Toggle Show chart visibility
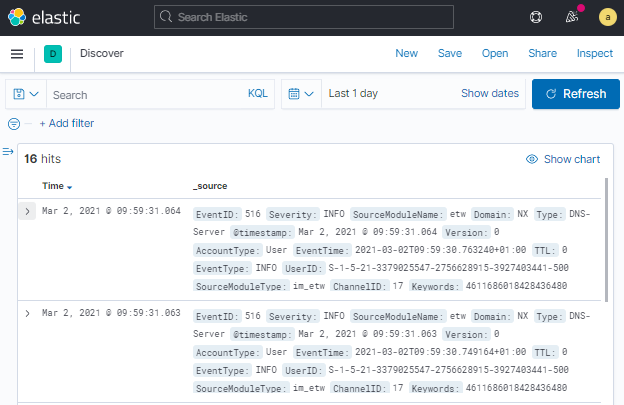Screen dimensions: 624x405 click(x=563, y=159)
